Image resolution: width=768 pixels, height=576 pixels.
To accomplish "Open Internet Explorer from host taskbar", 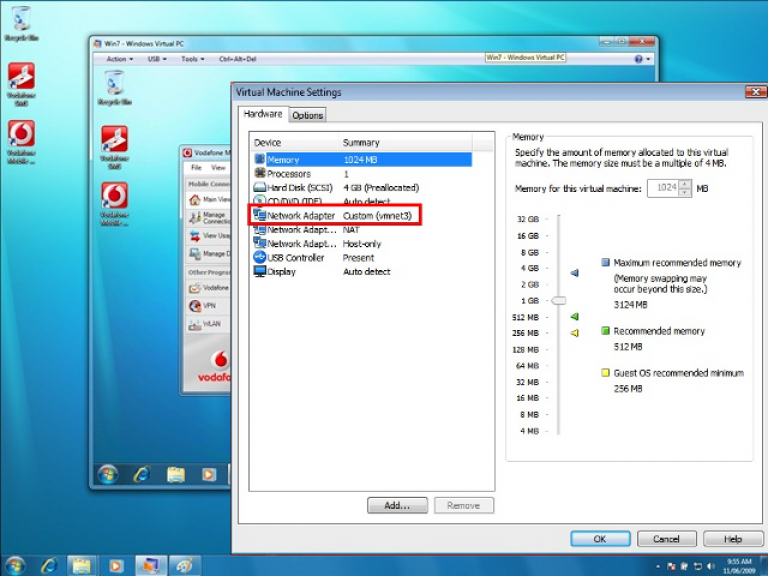I will [x=48, y=565].
